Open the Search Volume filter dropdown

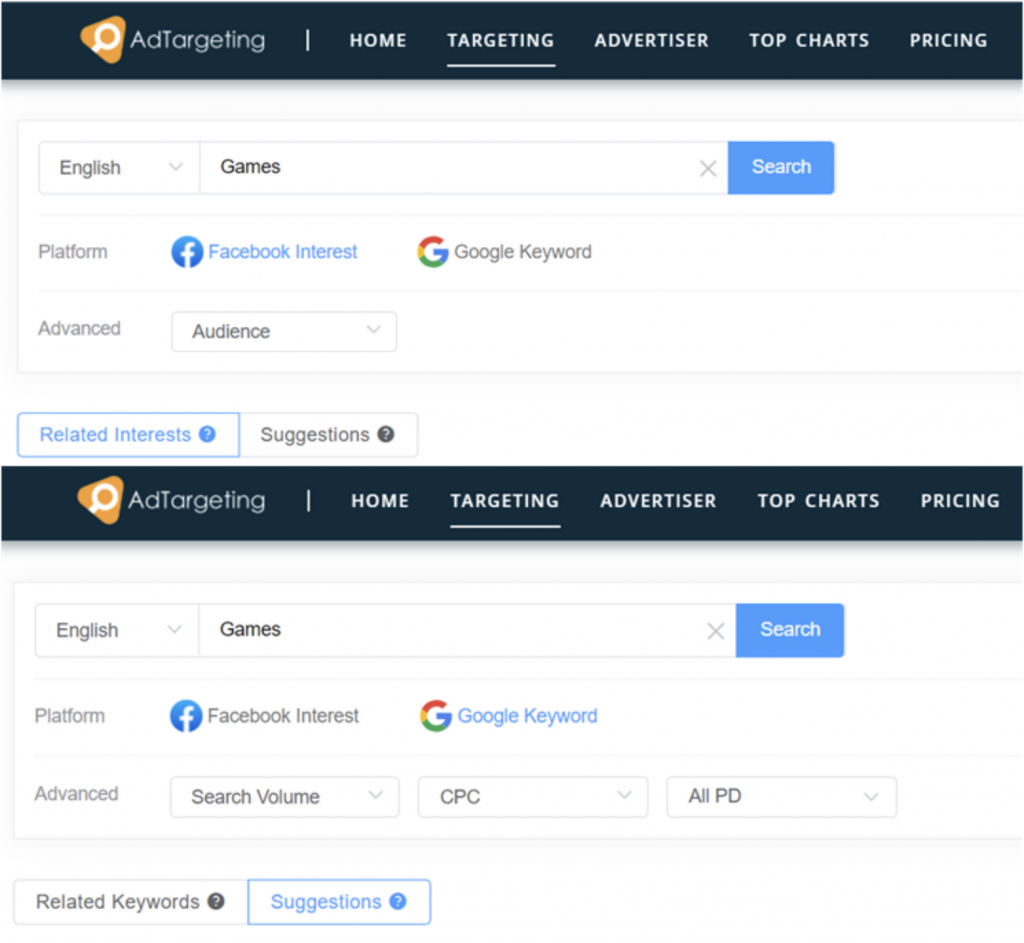click(285, 797)
